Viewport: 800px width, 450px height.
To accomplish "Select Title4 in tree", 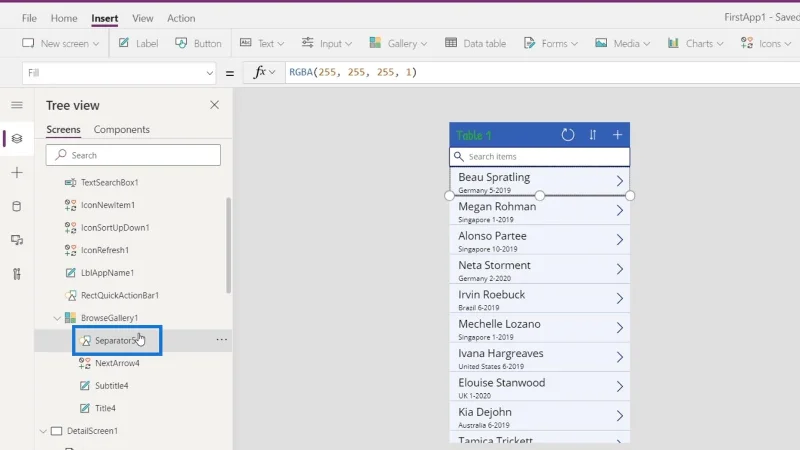I will (105, 408).
